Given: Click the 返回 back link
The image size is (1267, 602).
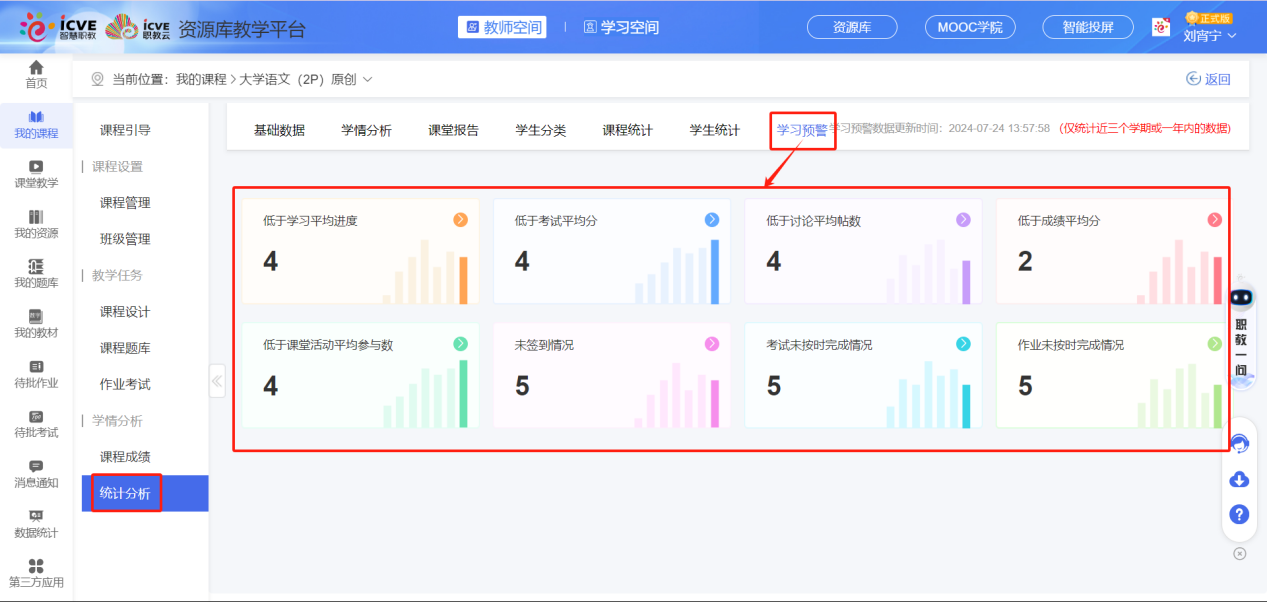Looking at the screenshot, I should [1209, 76].
